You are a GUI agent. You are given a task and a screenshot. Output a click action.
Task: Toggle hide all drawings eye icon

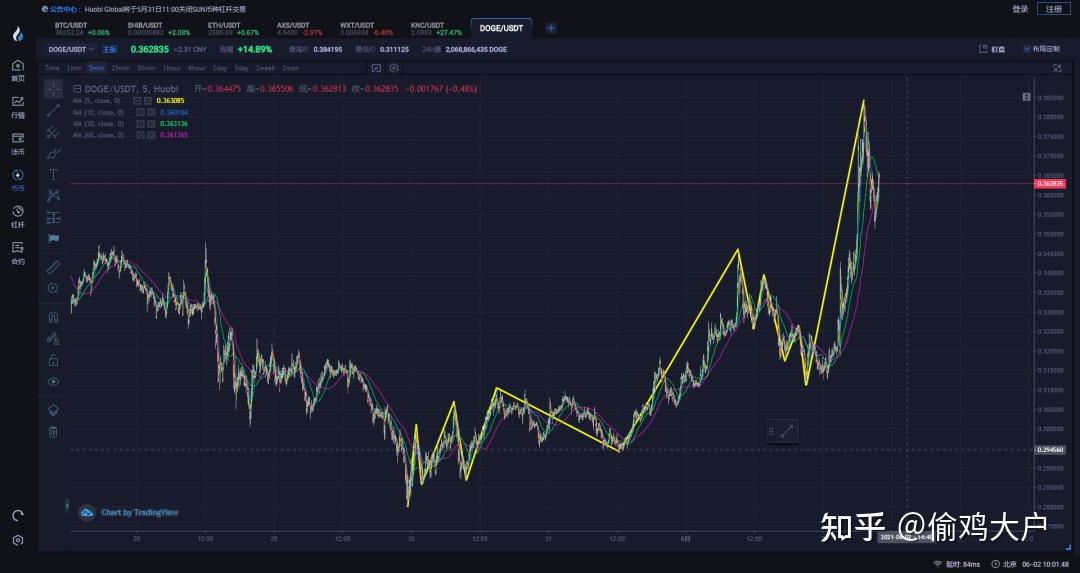tap(53, 382)
